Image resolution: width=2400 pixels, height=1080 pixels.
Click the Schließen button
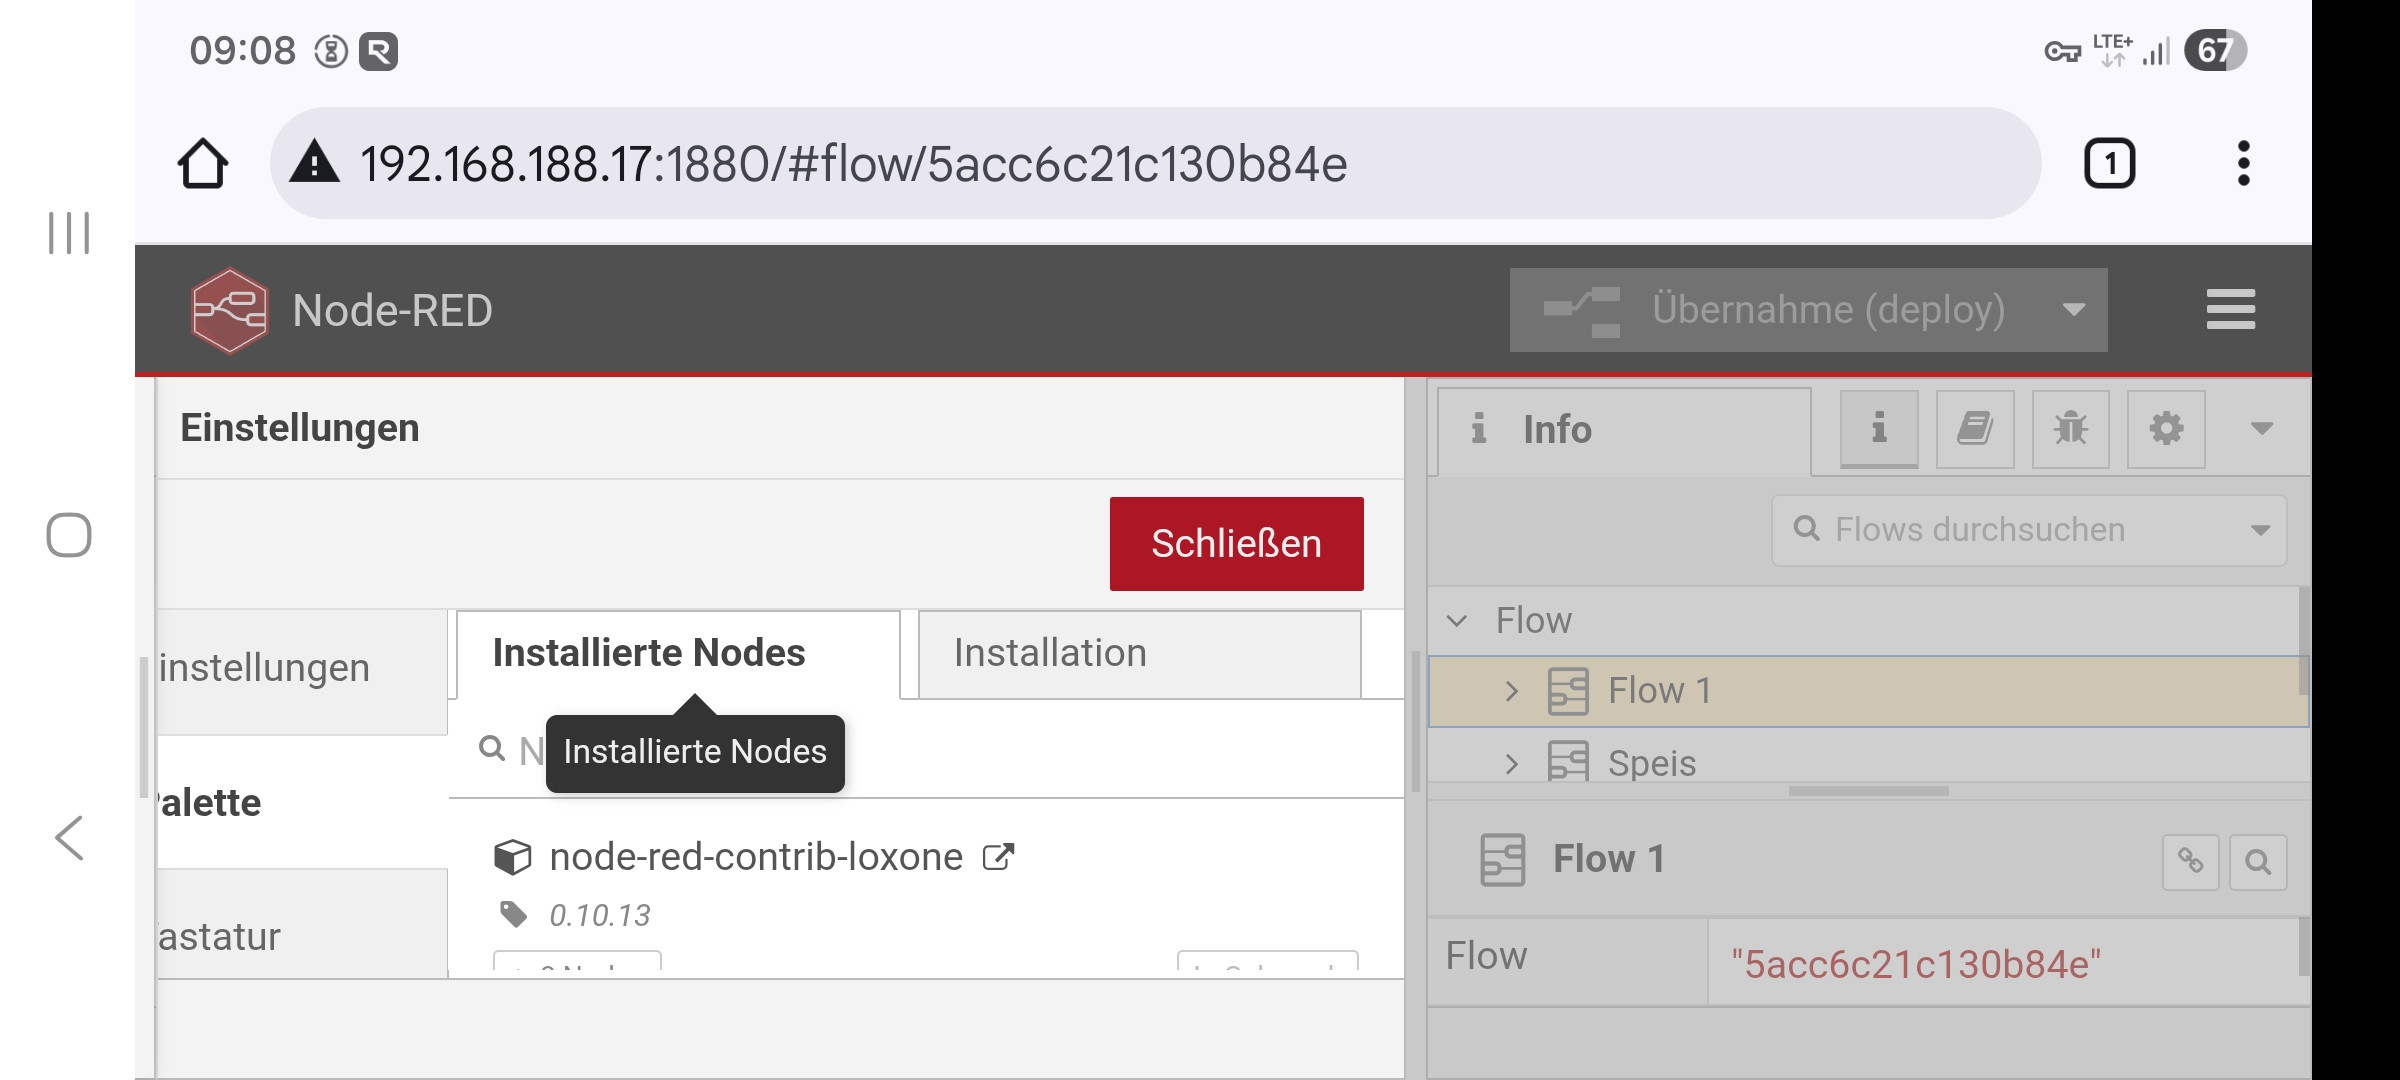click(x=1236, y=544)
